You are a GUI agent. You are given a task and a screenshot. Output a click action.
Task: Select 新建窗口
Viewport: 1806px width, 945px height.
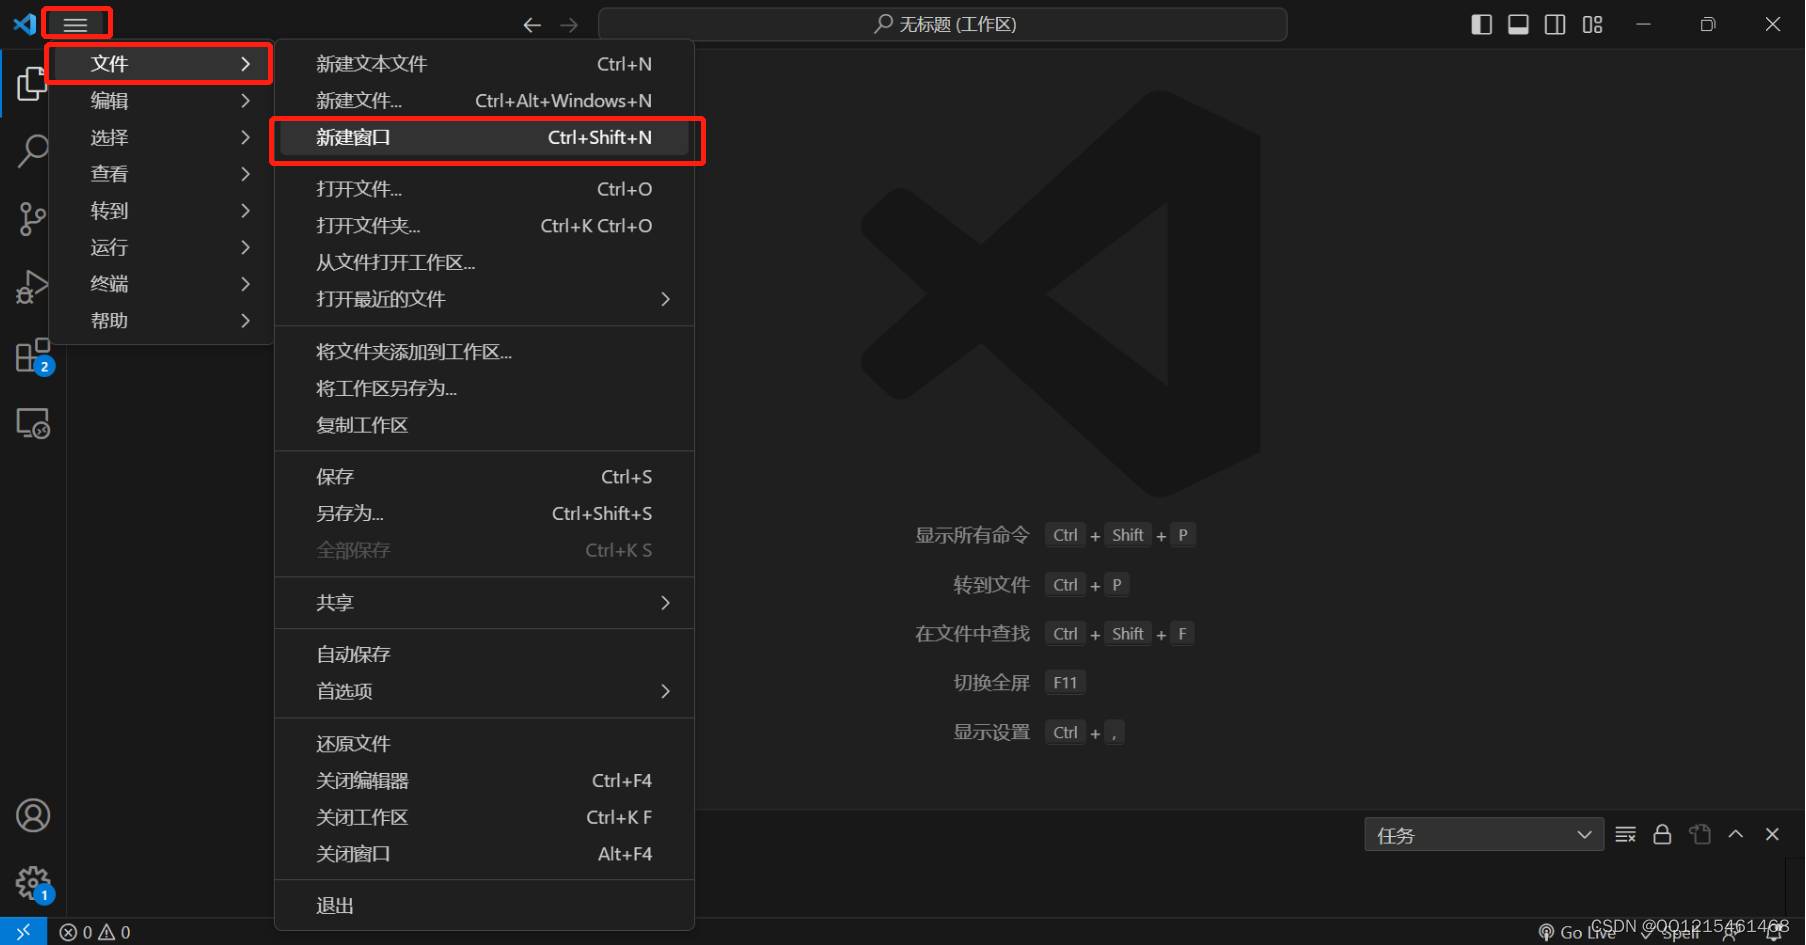tap(484, 137)
